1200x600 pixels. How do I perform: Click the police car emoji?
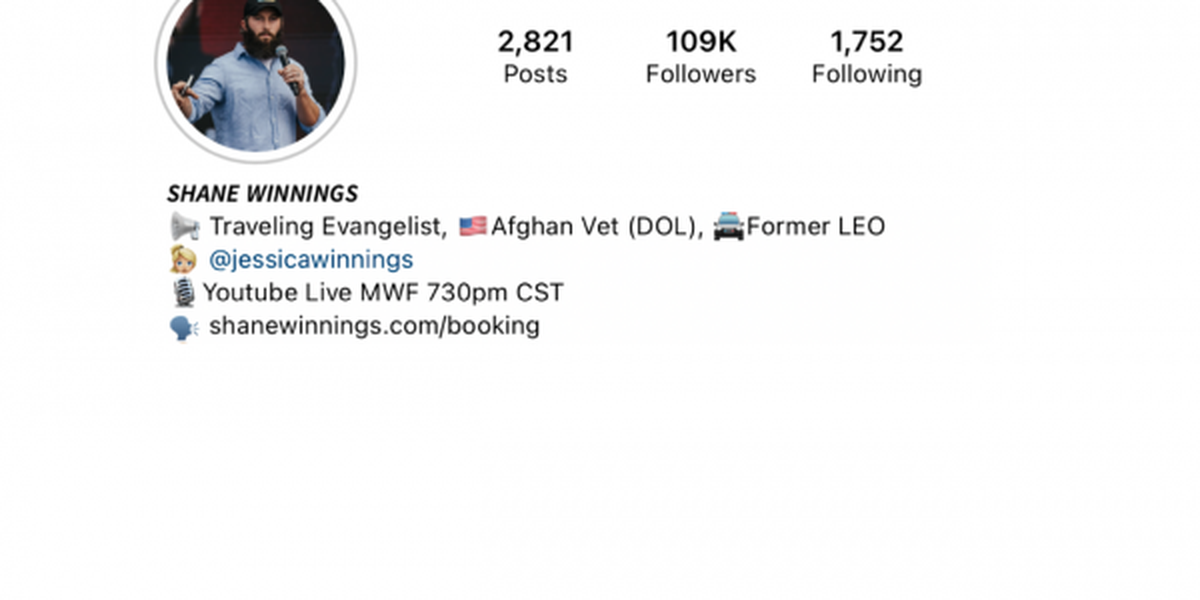click(729, 227)
